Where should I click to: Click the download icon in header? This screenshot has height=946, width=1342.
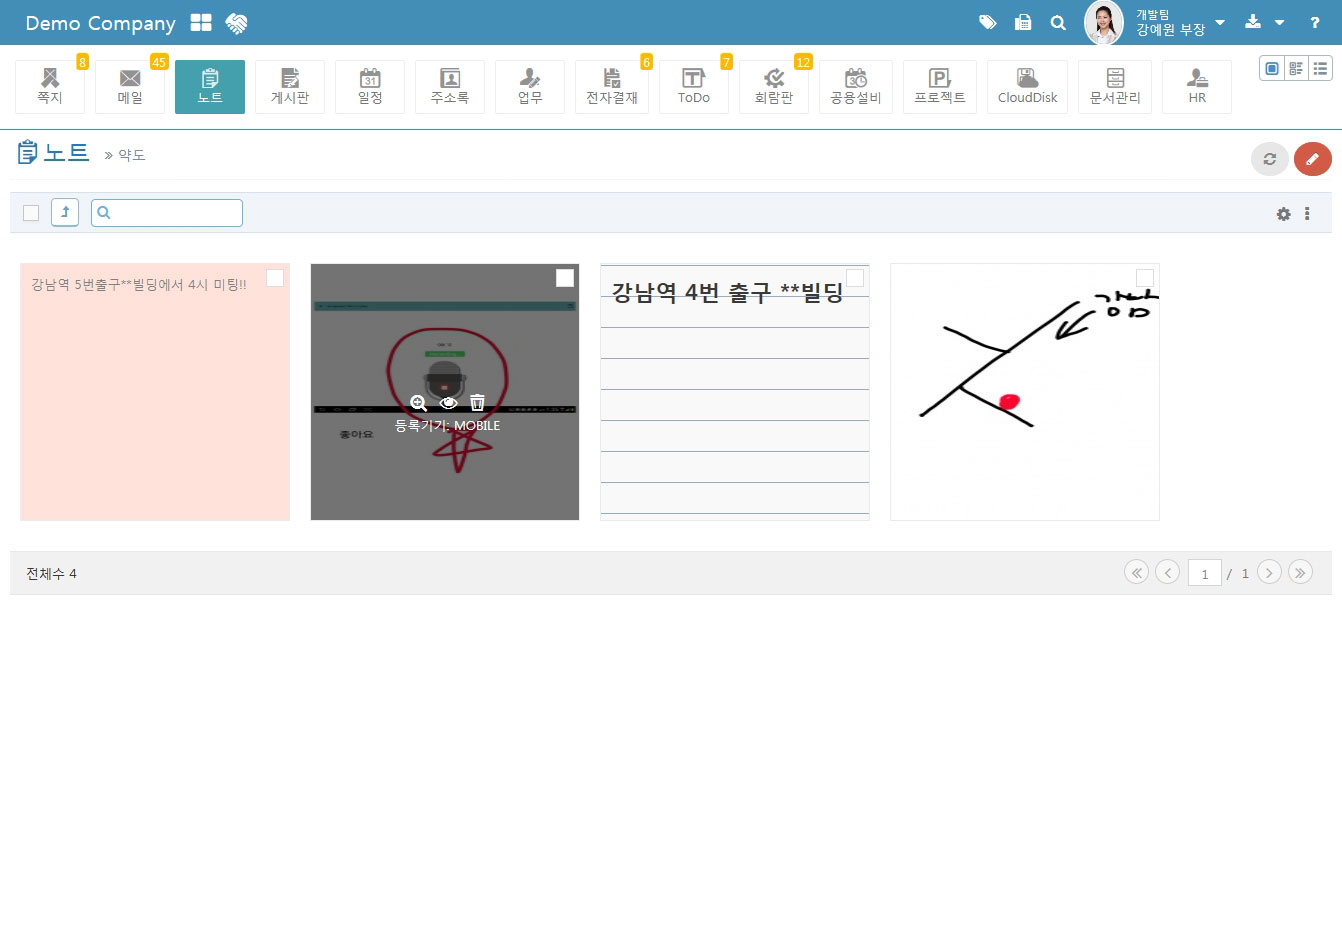1253,22
